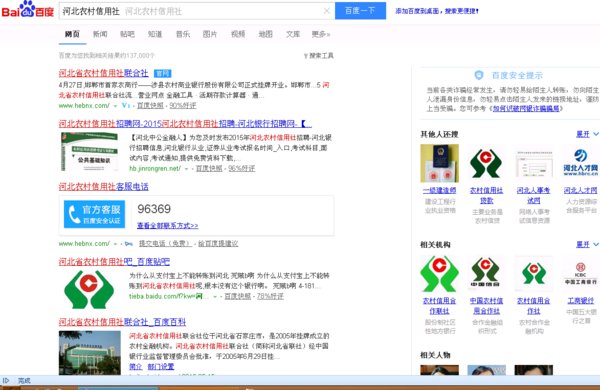Click first portrait under 相关人物
The image size is (600, 390).
[439, 370]
